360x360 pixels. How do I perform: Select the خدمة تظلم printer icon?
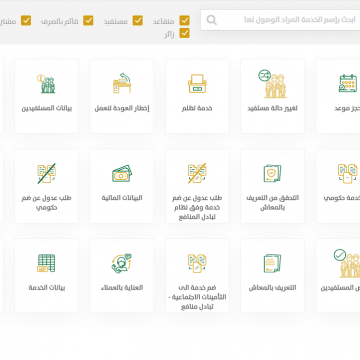pyautogui.click(x=197, y=84)
